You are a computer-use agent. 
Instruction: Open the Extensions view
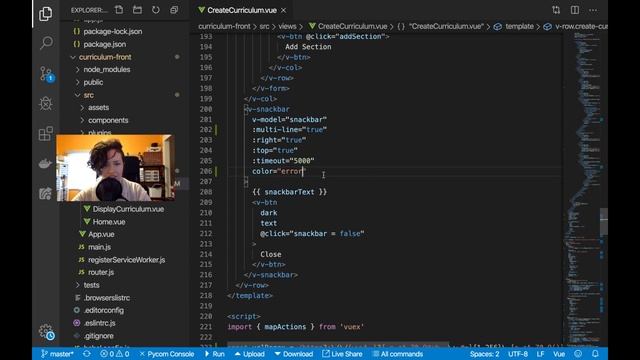pyautogui.click(x=46, y=133)
